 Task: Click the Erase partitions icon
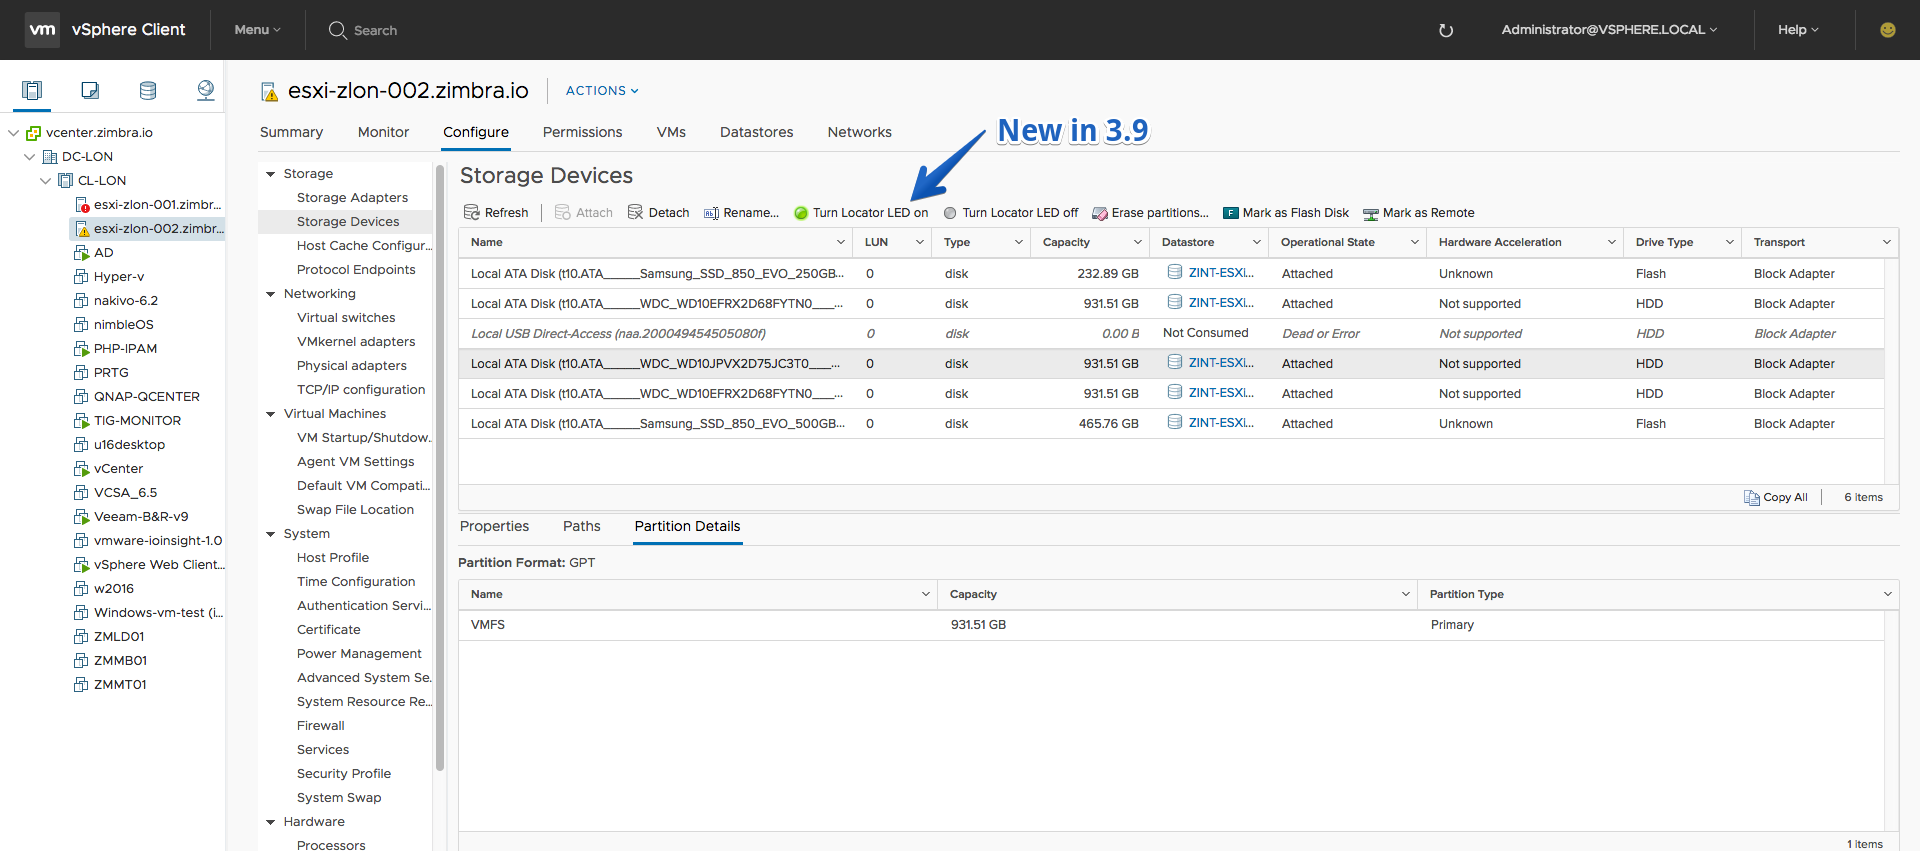pyautogui.click(x=1100, y=213)
